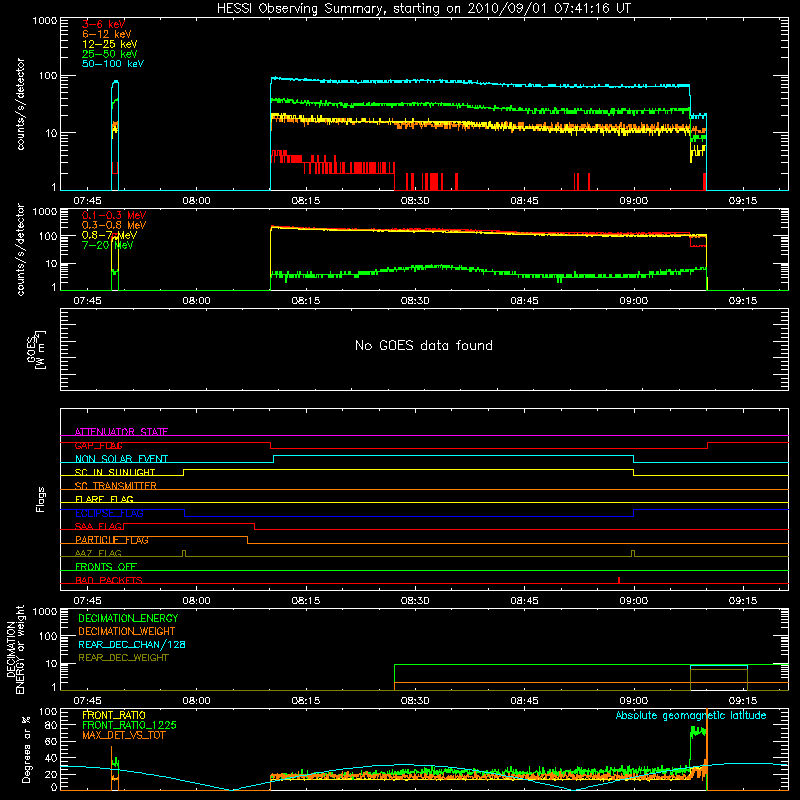The height and width of the screenshot is (800, 800).
Task: Select the Flags axis label
Action: [x=40, y=499]
